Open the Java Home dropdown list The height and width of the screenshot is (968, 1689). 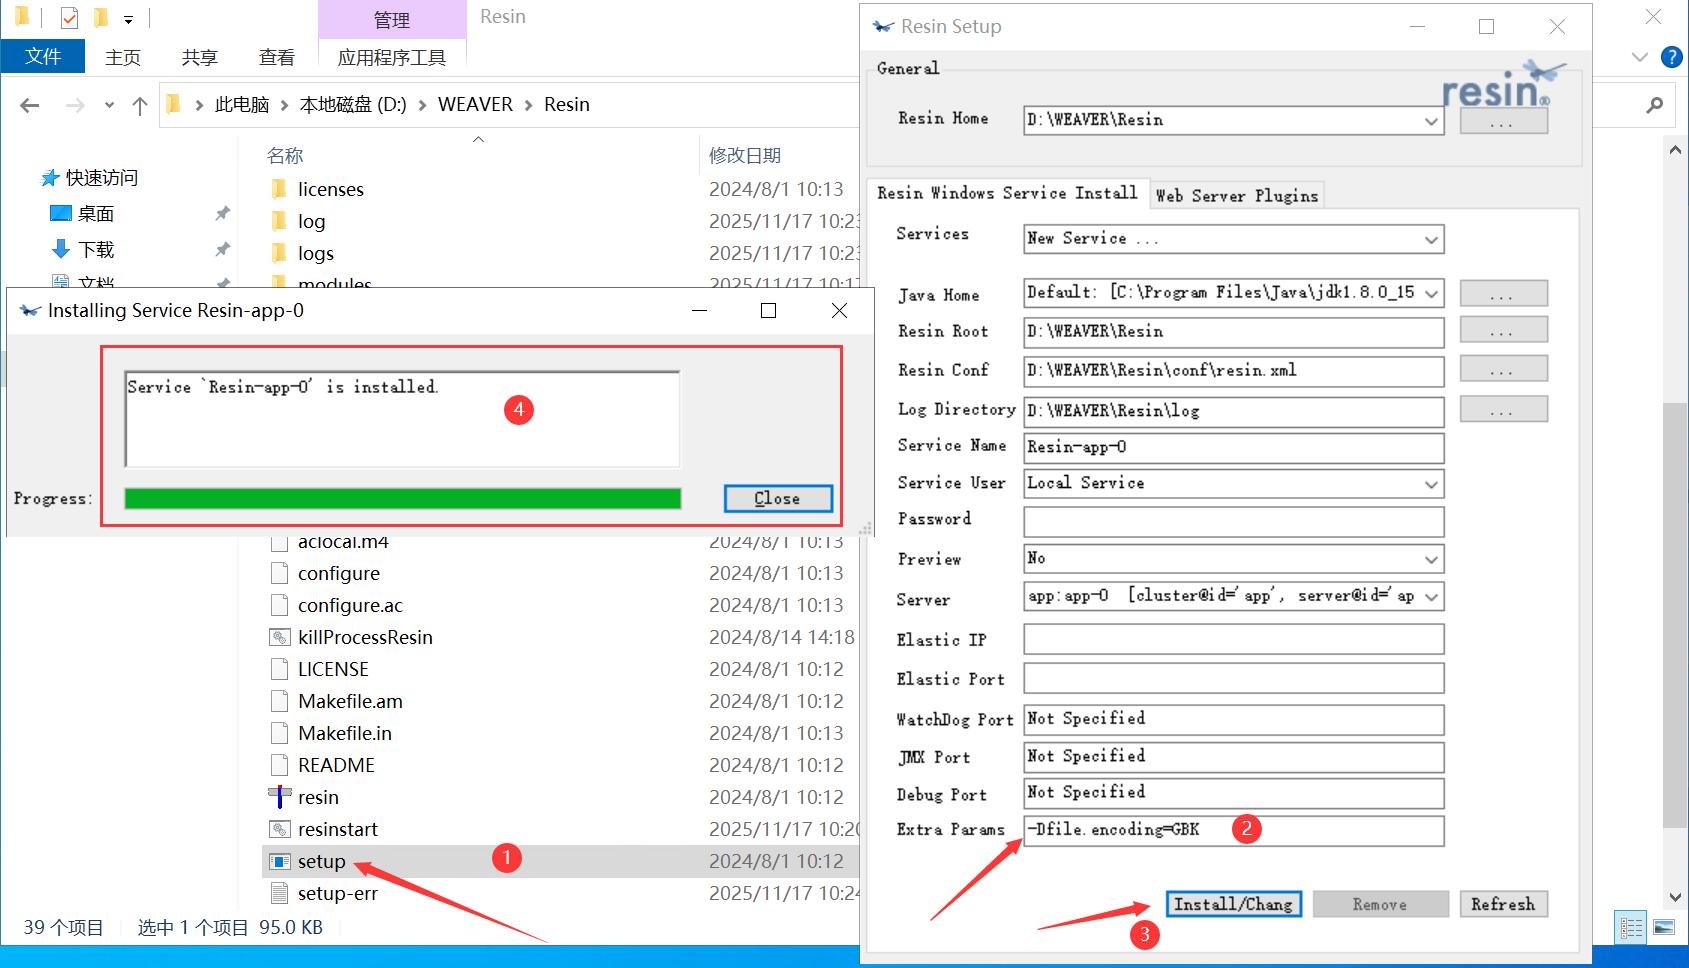pyautogui.click(x=1431, y=293)
